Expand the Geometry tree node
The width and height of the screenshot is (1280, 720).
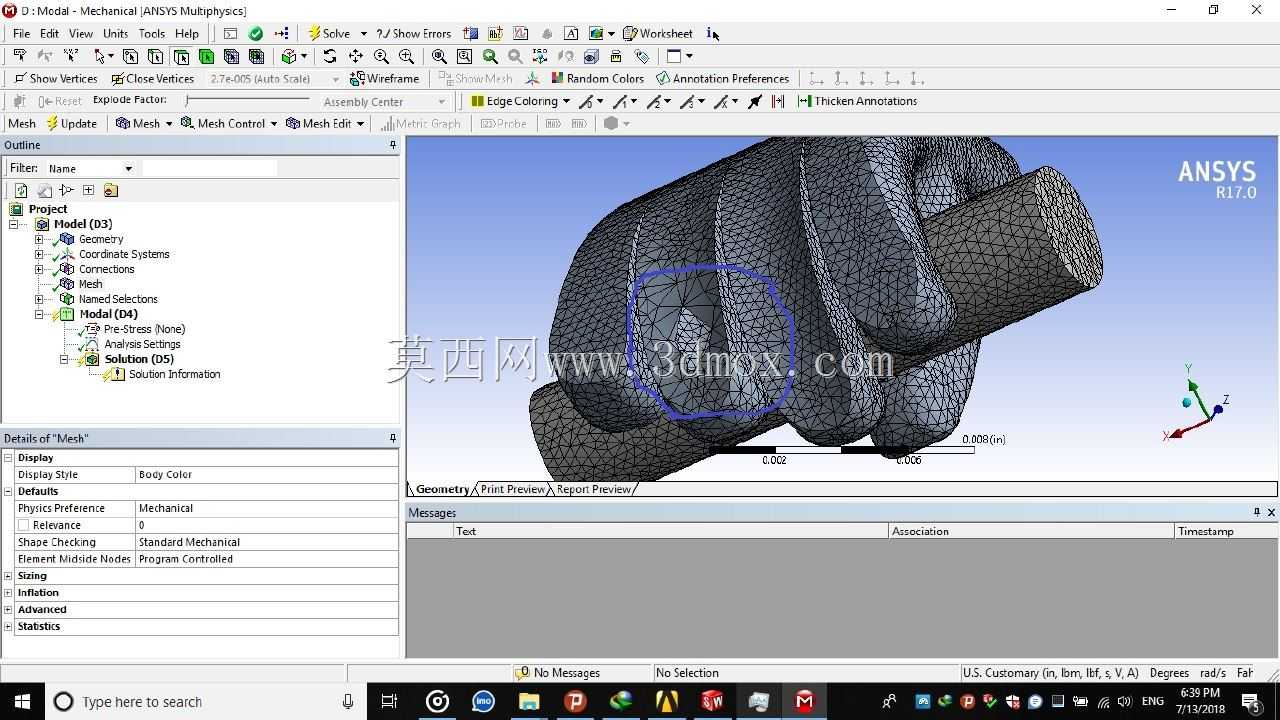point(39,239)
